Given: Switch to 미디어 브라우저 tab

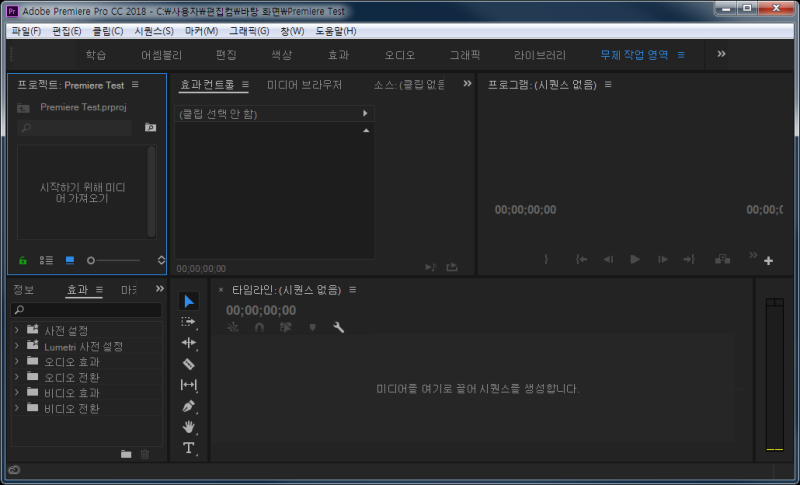Looking at the screenshot, I should [305, 85].
